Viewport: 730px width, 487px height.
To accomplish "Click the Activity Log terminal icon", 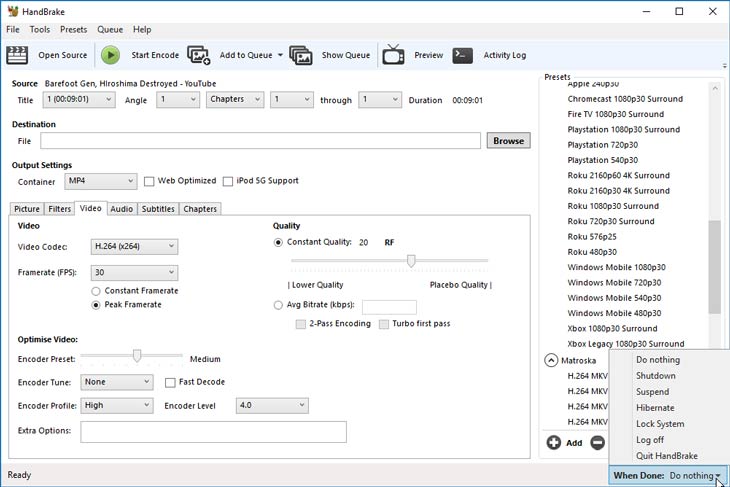I will pos(463,55).
